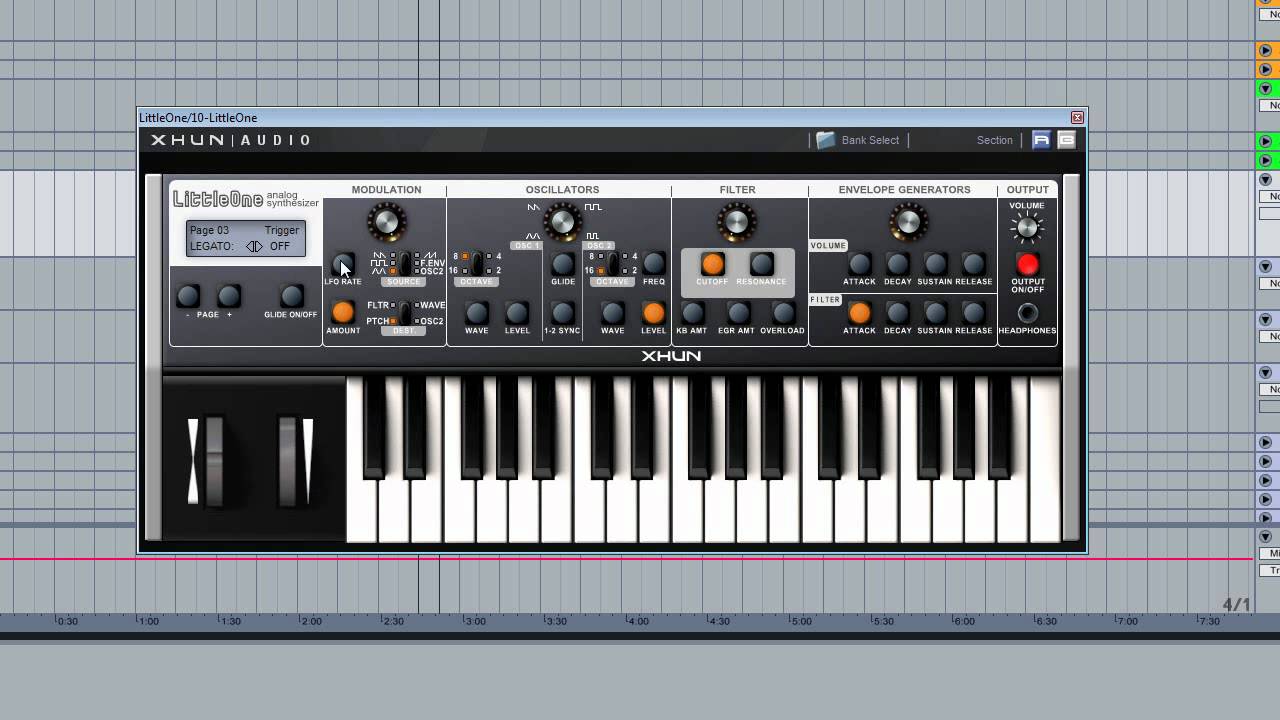This screenshot has height=720, width=1280.
Task: Select the modulation AMOUNT button
Action: 343,313
